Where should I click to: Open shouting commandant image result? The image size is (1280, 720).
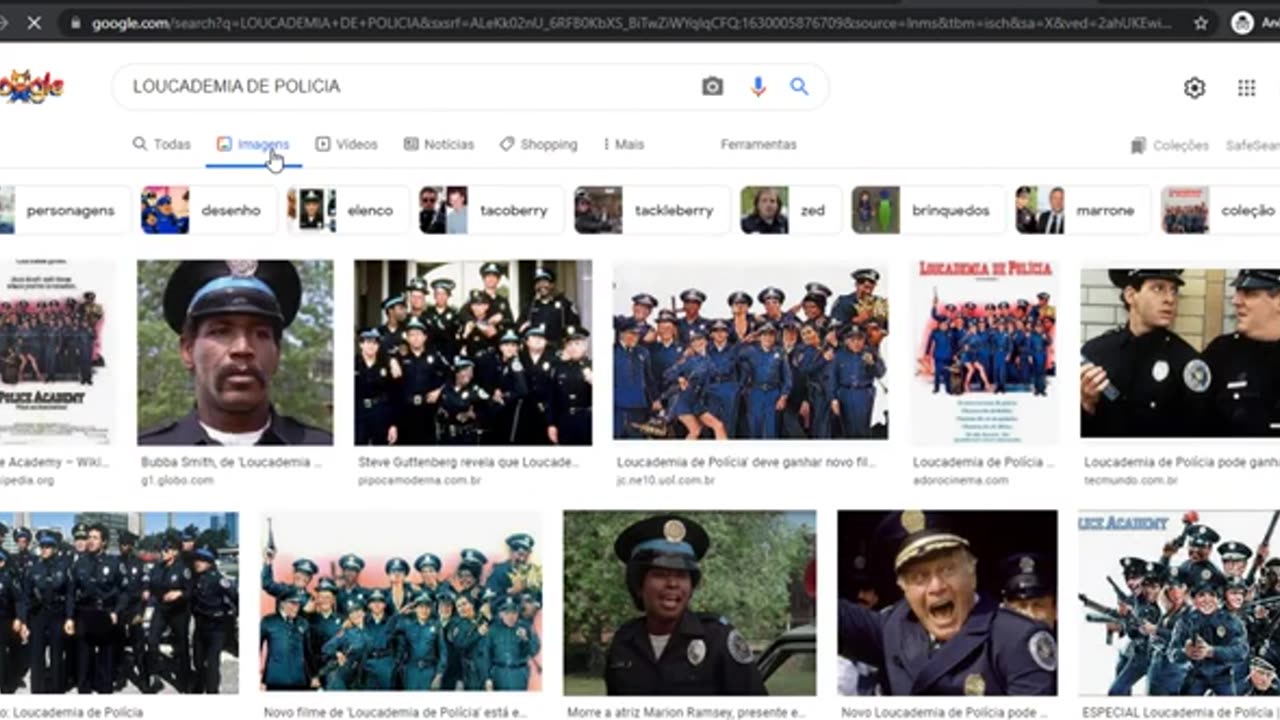pos(947,603)
